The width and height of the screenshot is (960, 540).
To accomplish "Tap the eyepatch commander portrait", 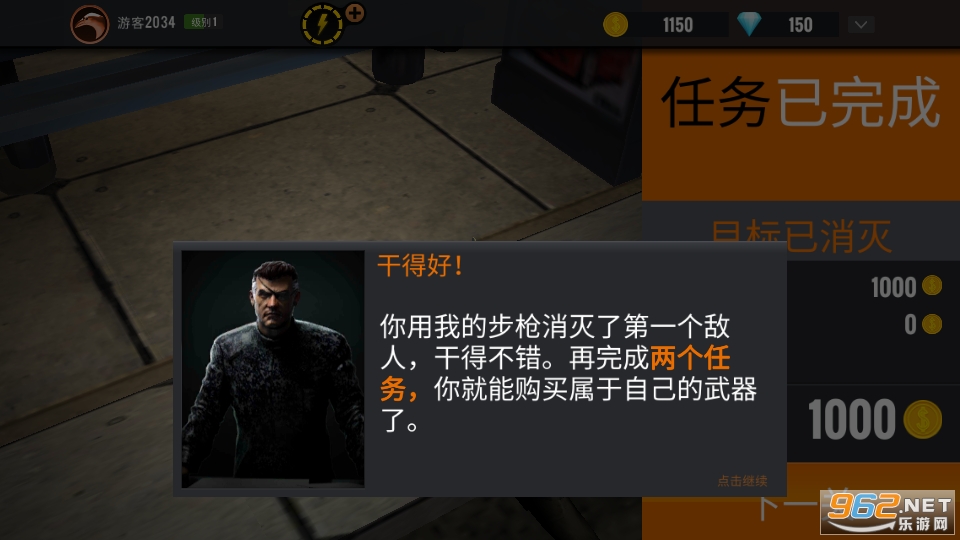I will pyautogui.click(x=273, y=369).
